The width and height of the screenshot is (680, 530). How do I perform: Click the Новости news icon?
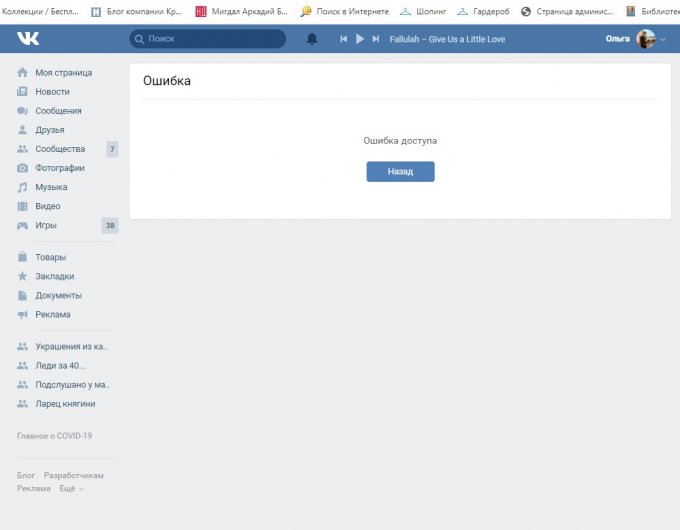[x=23, y=92]
